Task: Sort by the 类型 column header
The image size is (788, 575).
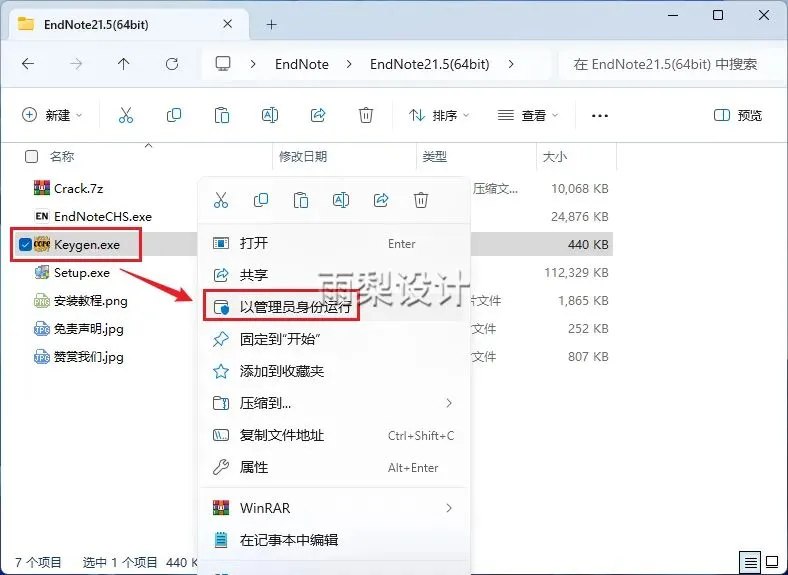Action: [x=435, y=156]
